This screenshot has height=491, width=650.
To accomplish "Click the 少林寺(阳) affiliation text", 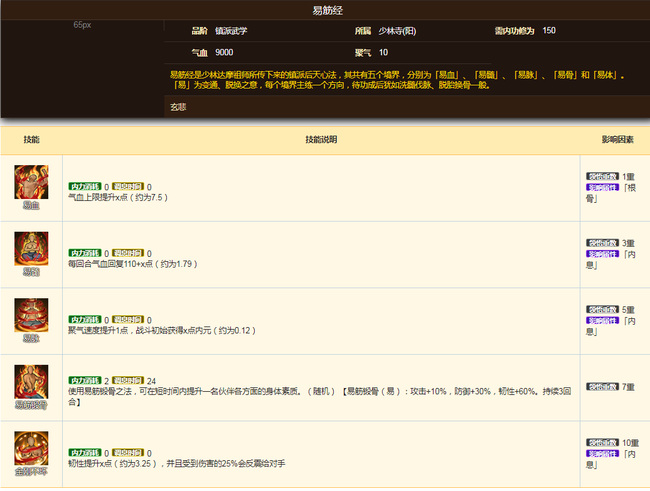I will pyautogui.click(x=395, y=31).
